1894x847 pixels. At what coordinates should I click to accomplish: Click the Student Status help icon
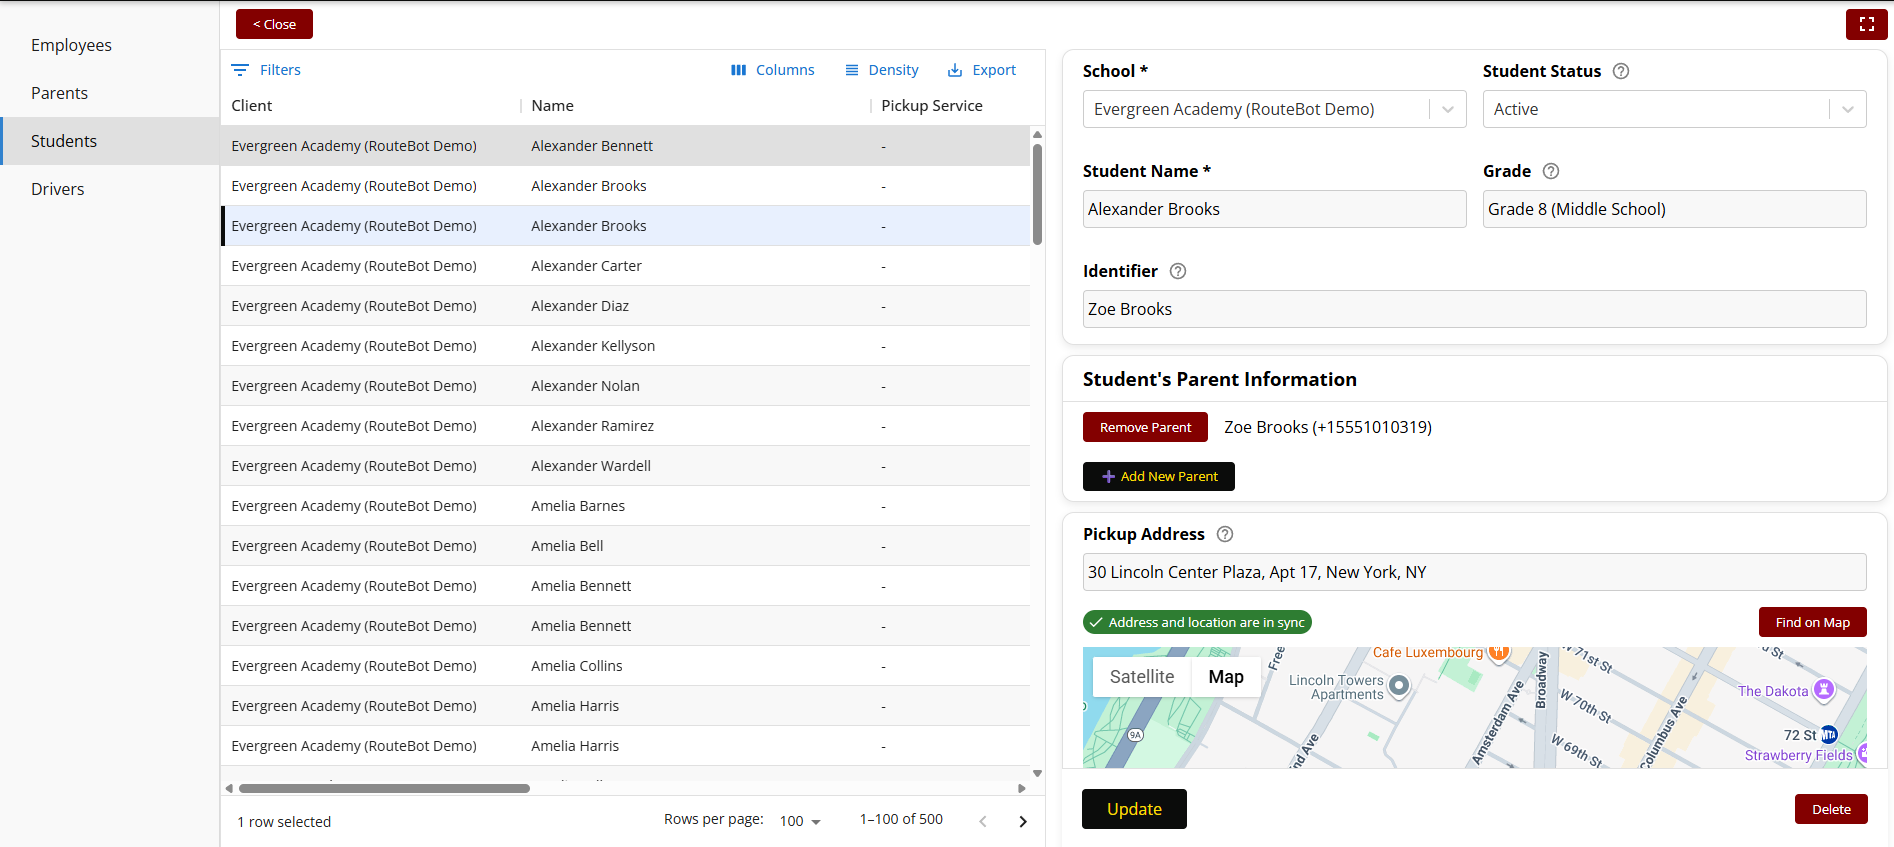coord(1621,71)
